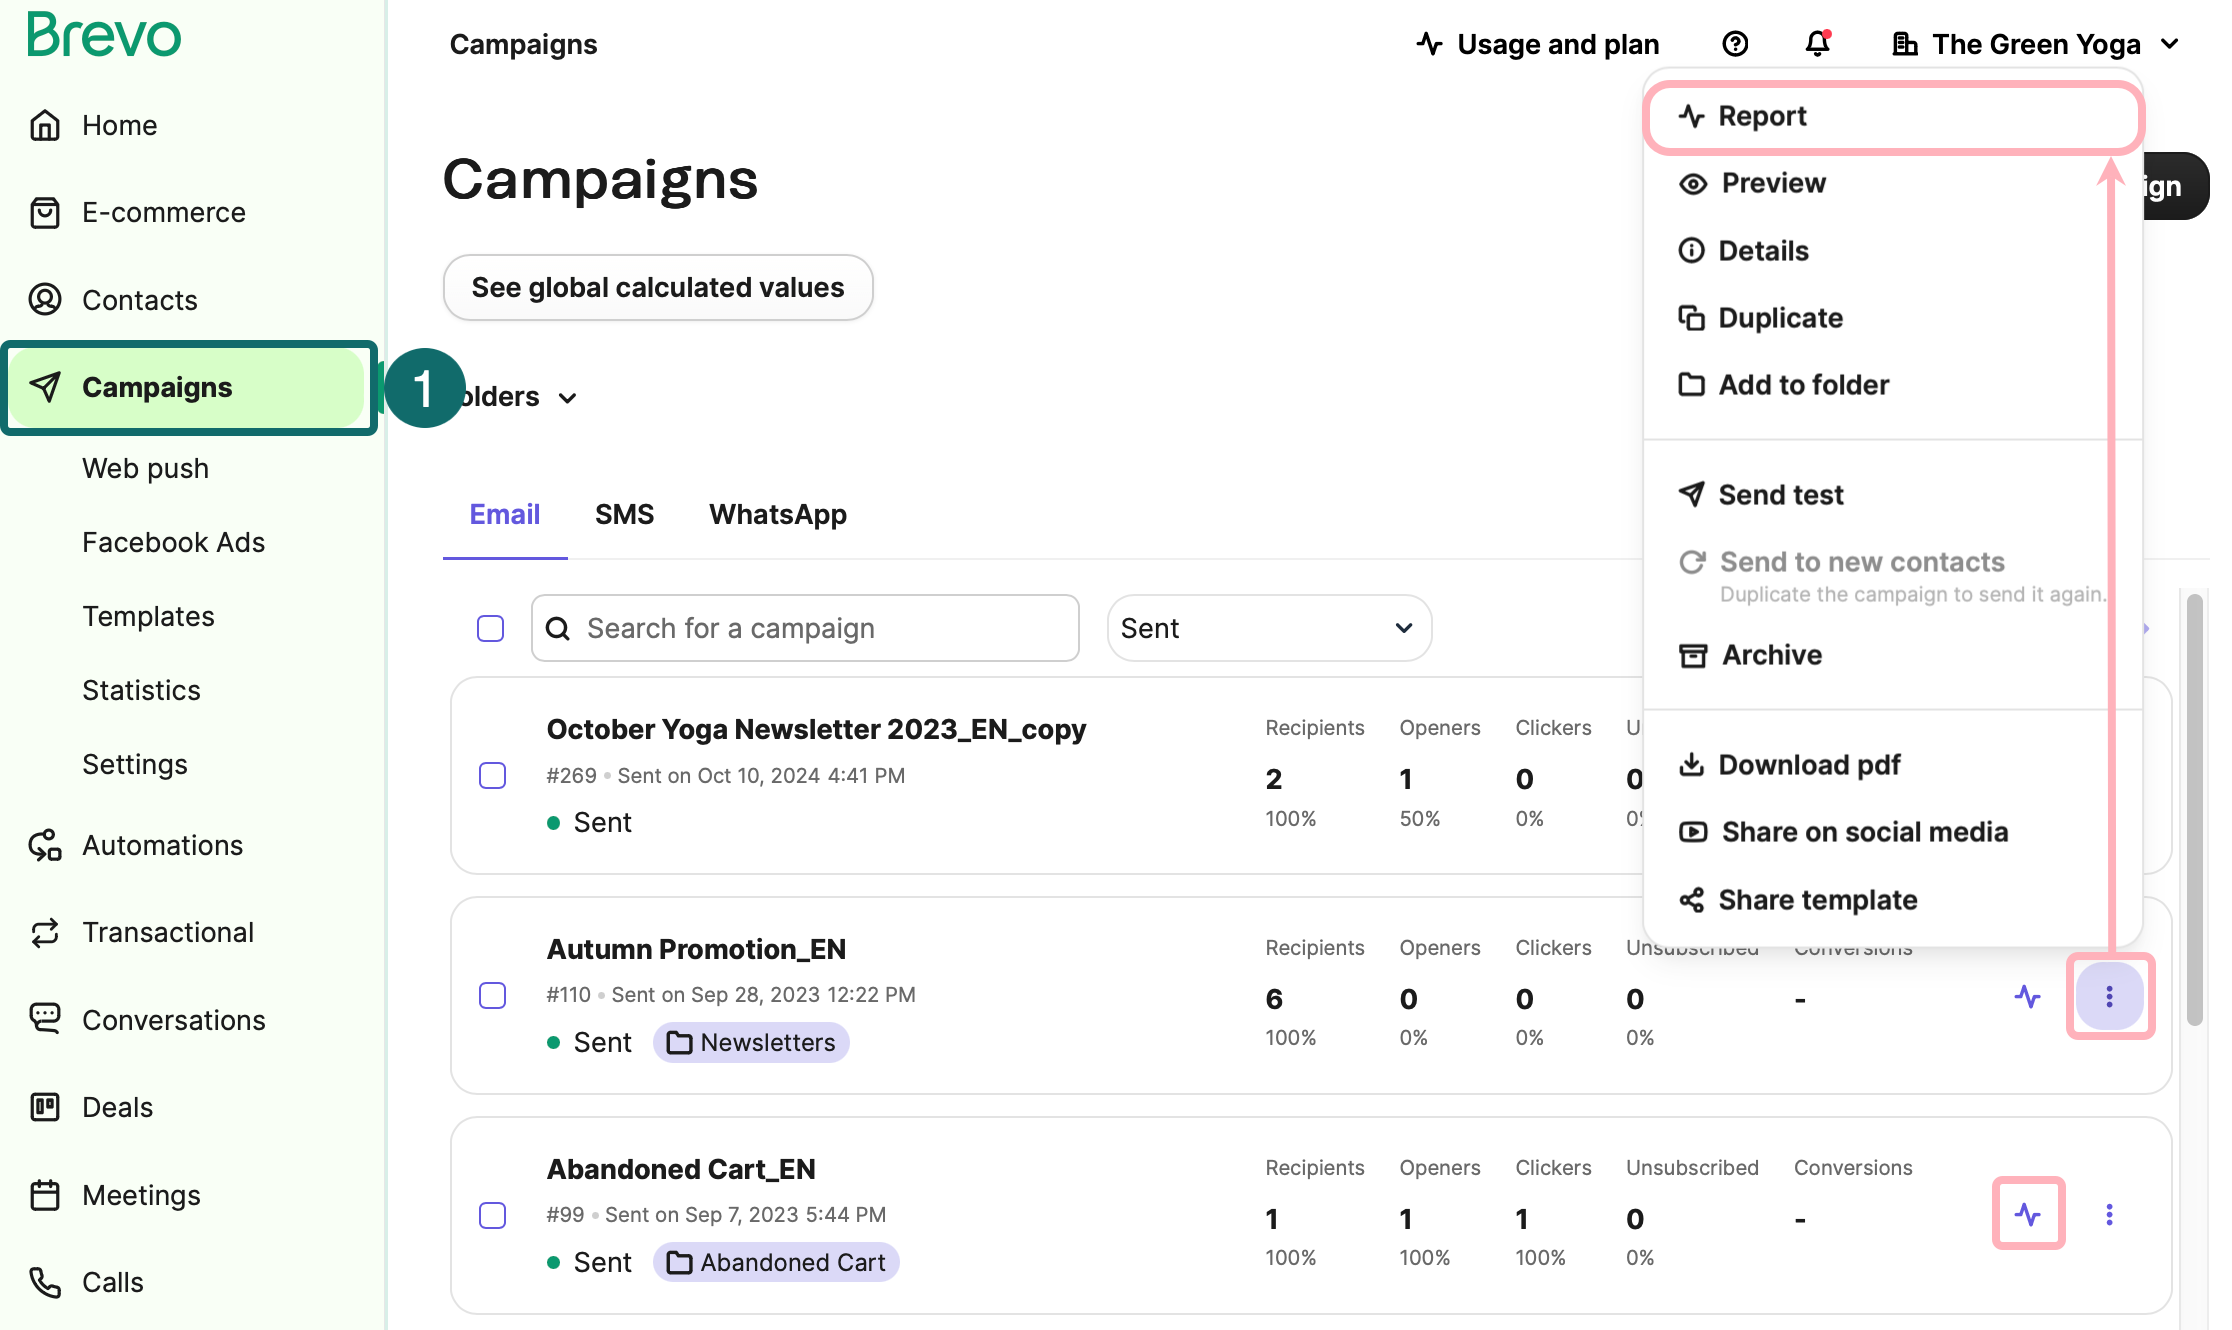Open the WhatsApp tab

click(777, 514)
